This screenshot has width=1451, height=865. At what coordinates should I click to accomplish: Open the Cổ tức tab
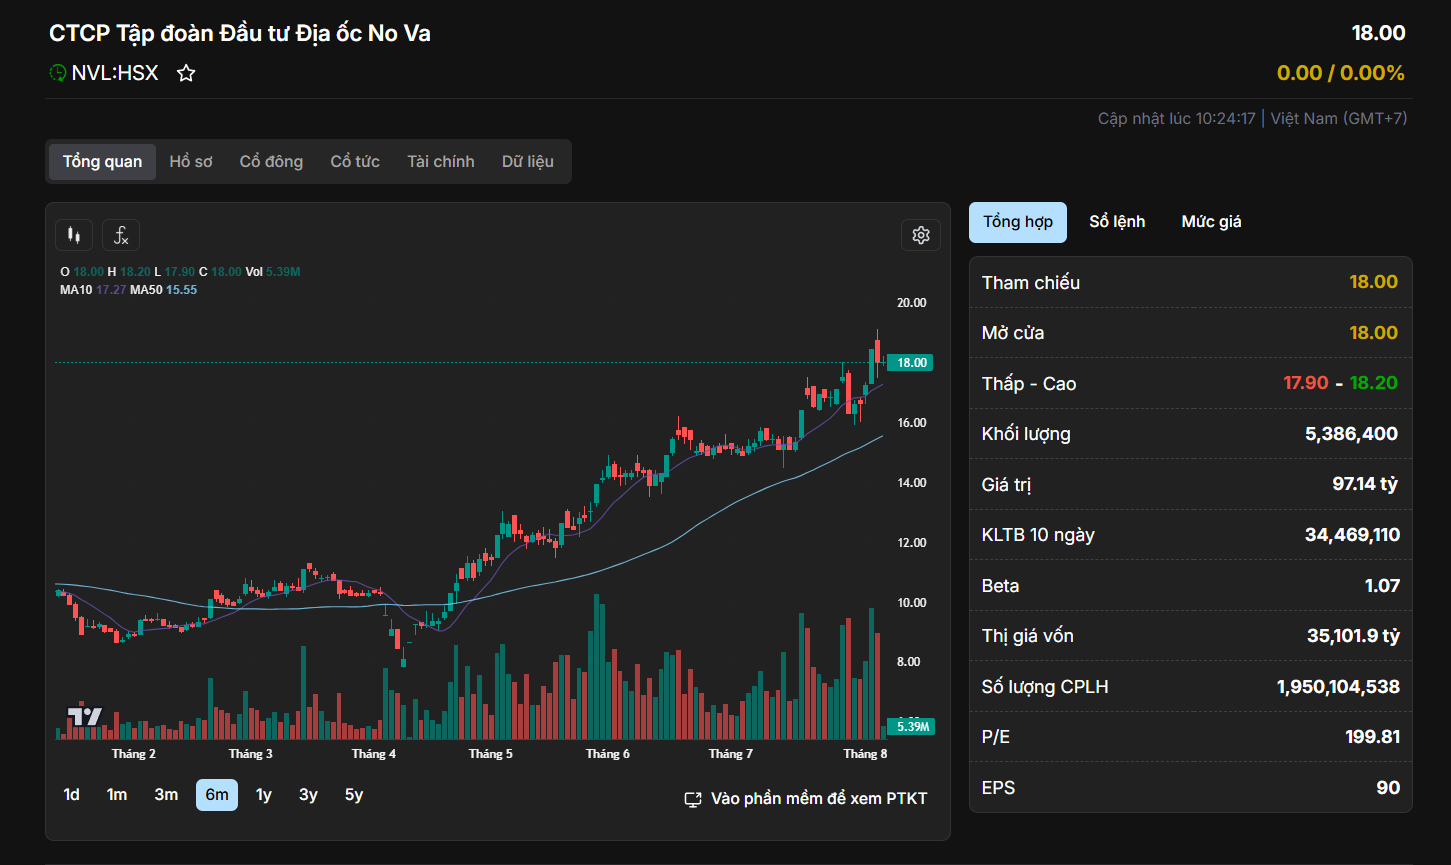(x=355, y=161)
